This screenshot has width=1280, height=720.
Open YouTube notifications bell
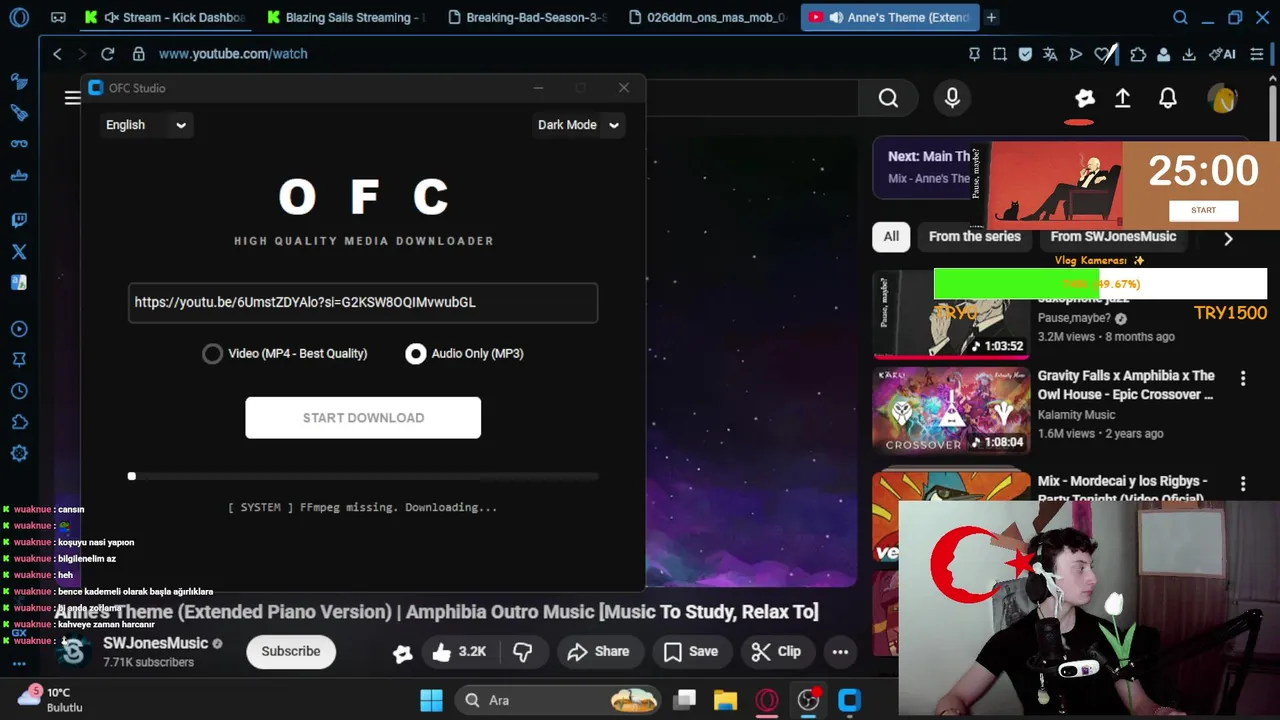[x=1167, y=98]
